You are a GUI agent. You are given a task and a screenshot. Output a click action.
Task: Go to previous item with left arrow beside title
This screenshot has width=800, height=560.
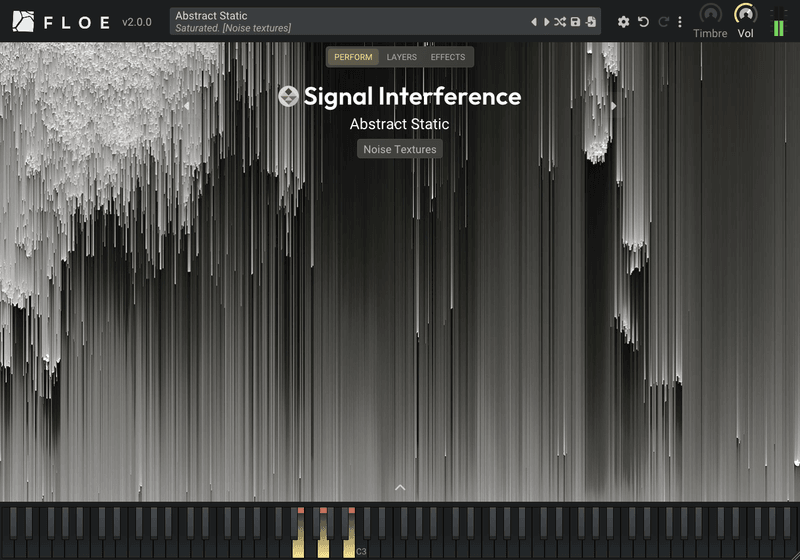[187, 106]
